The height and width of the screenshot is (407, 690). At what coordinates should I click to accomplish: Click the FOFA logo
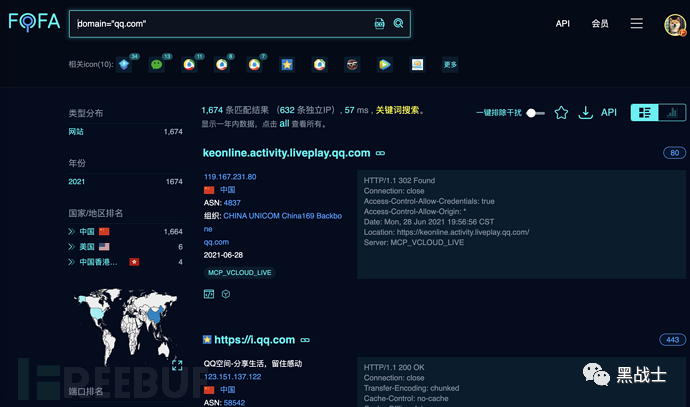pyautogui.click(x=34, y=22)
